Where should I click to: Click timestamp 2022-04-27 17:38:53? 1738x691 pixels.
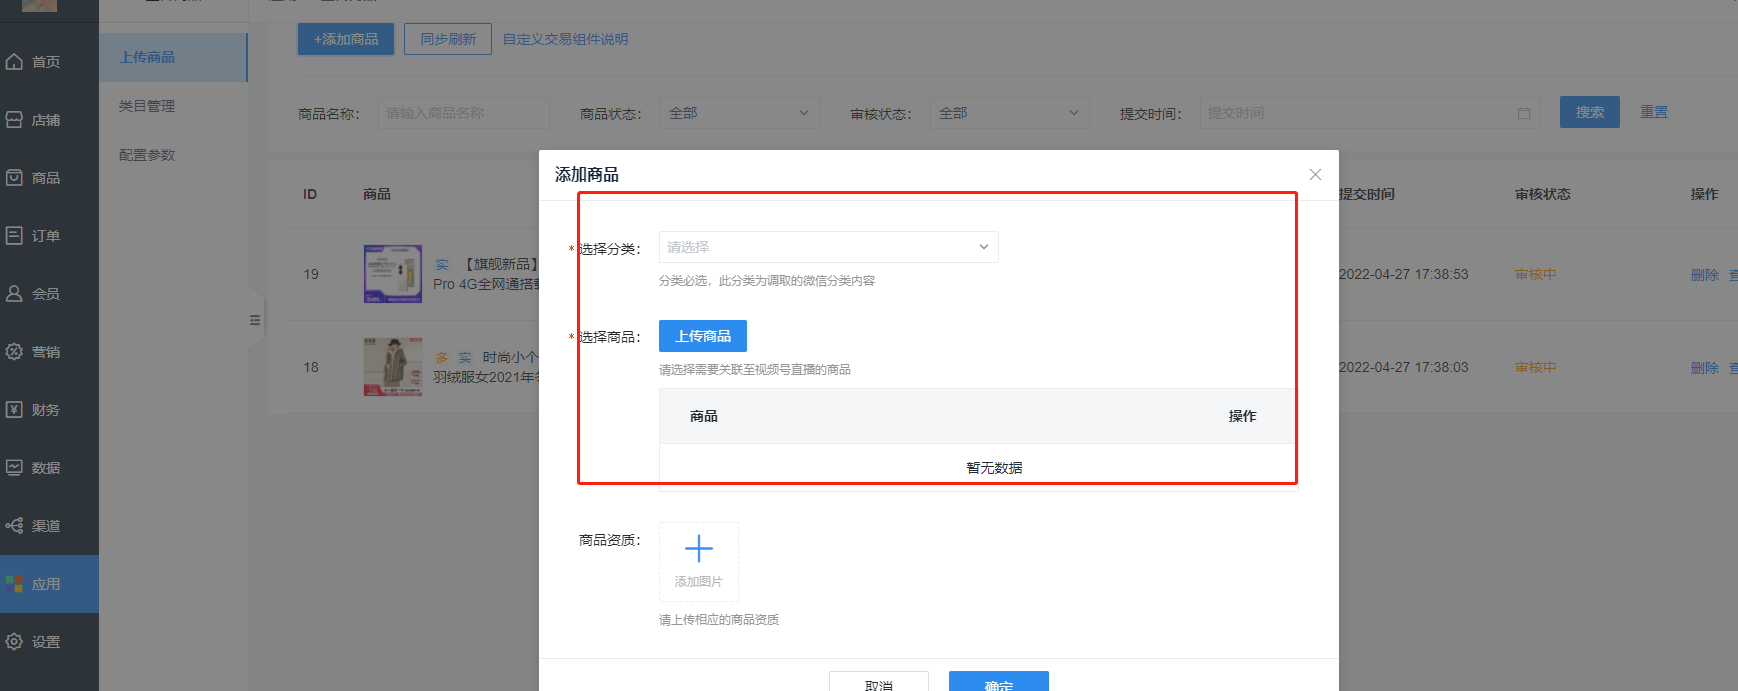1404,274
